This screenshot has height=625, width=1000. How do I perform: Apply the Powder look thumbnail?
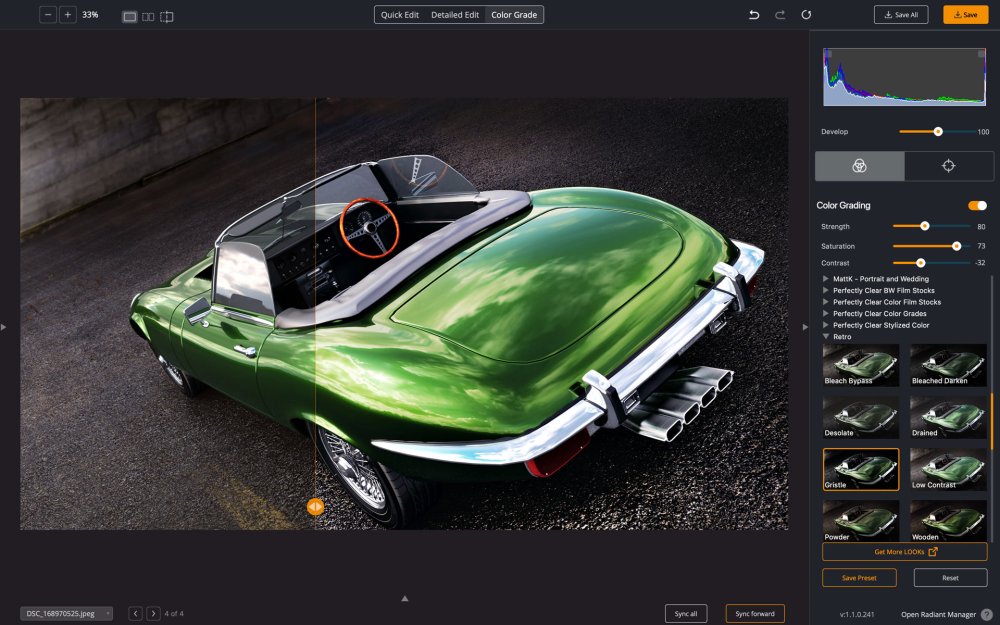click(x=860, y=520)
